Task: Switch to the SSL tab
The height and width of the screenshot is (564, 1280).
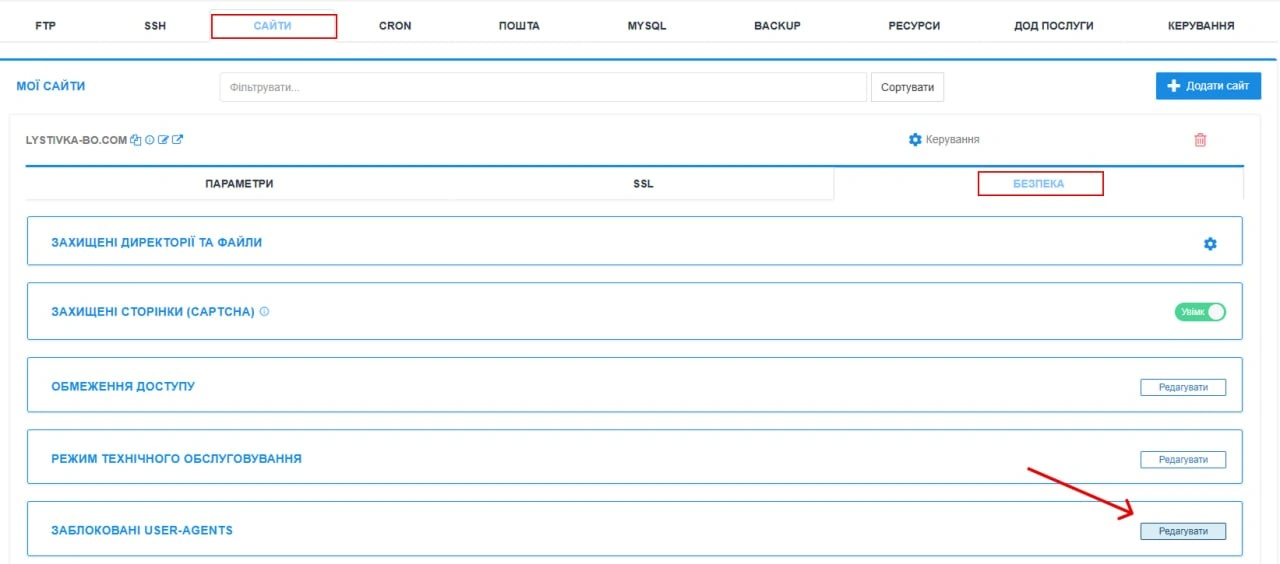Action: pos(643,184)
